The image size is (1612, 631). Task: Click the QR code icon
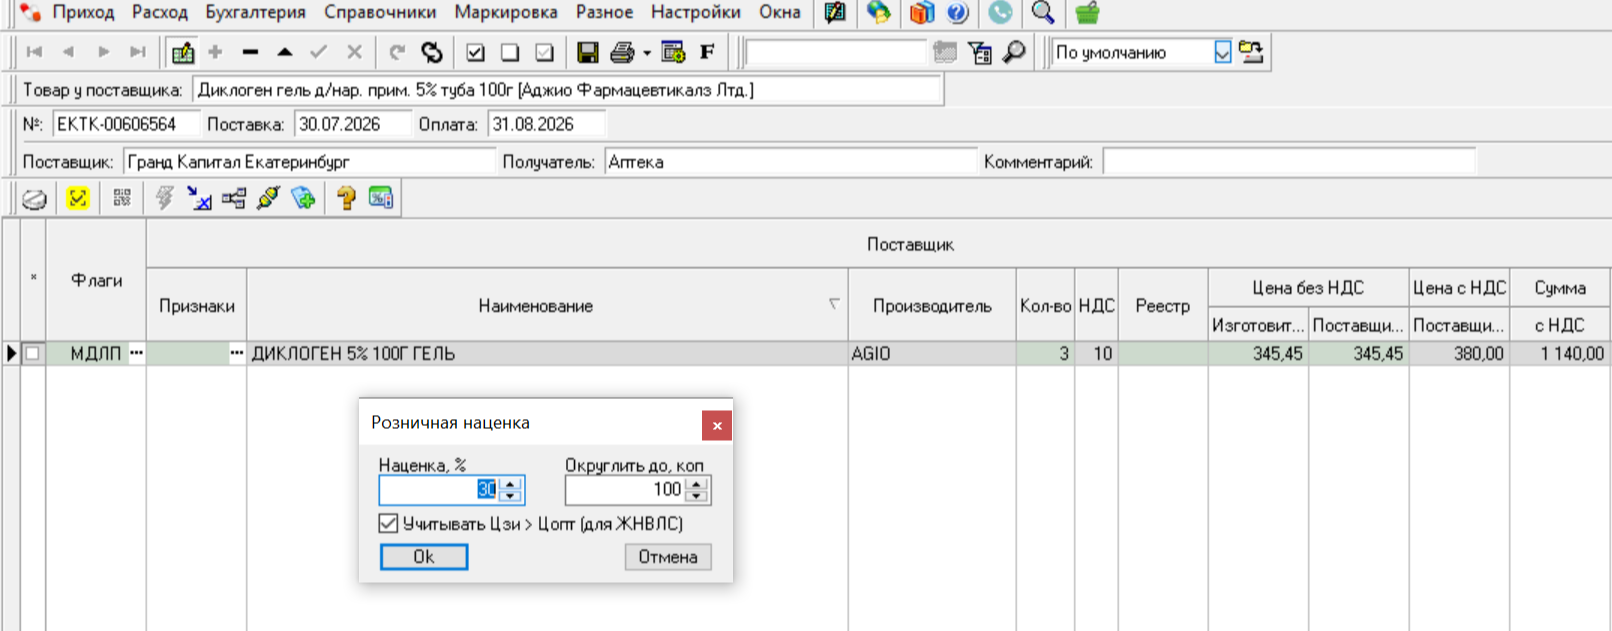tap(122, 198)
